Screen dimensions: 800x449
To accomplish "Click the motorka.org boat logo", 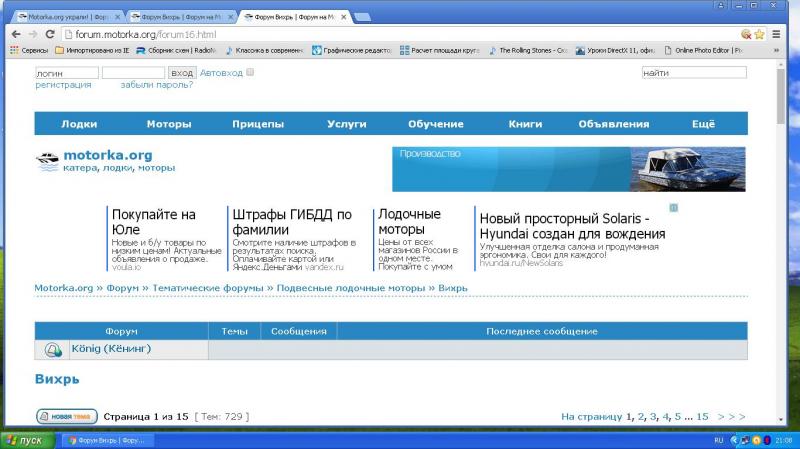I will 47,161.
